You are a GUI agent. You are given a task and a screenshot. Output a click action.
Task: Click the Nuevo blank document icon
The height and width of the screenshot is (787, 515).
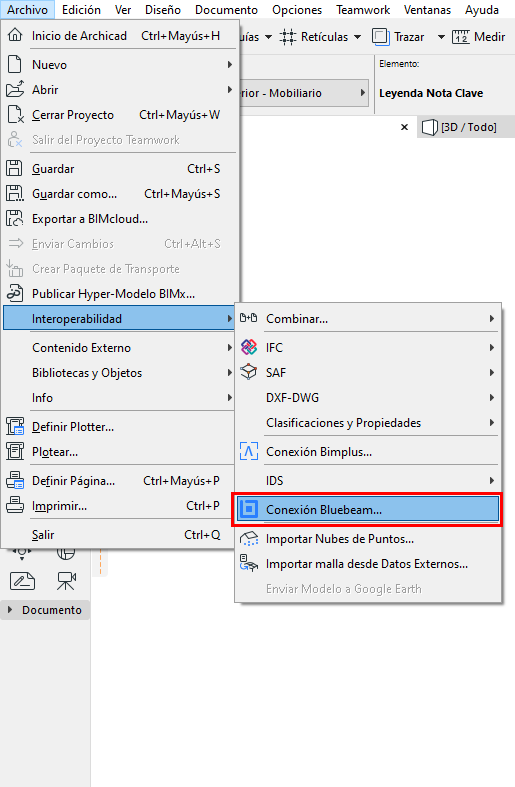pos(15,64)
